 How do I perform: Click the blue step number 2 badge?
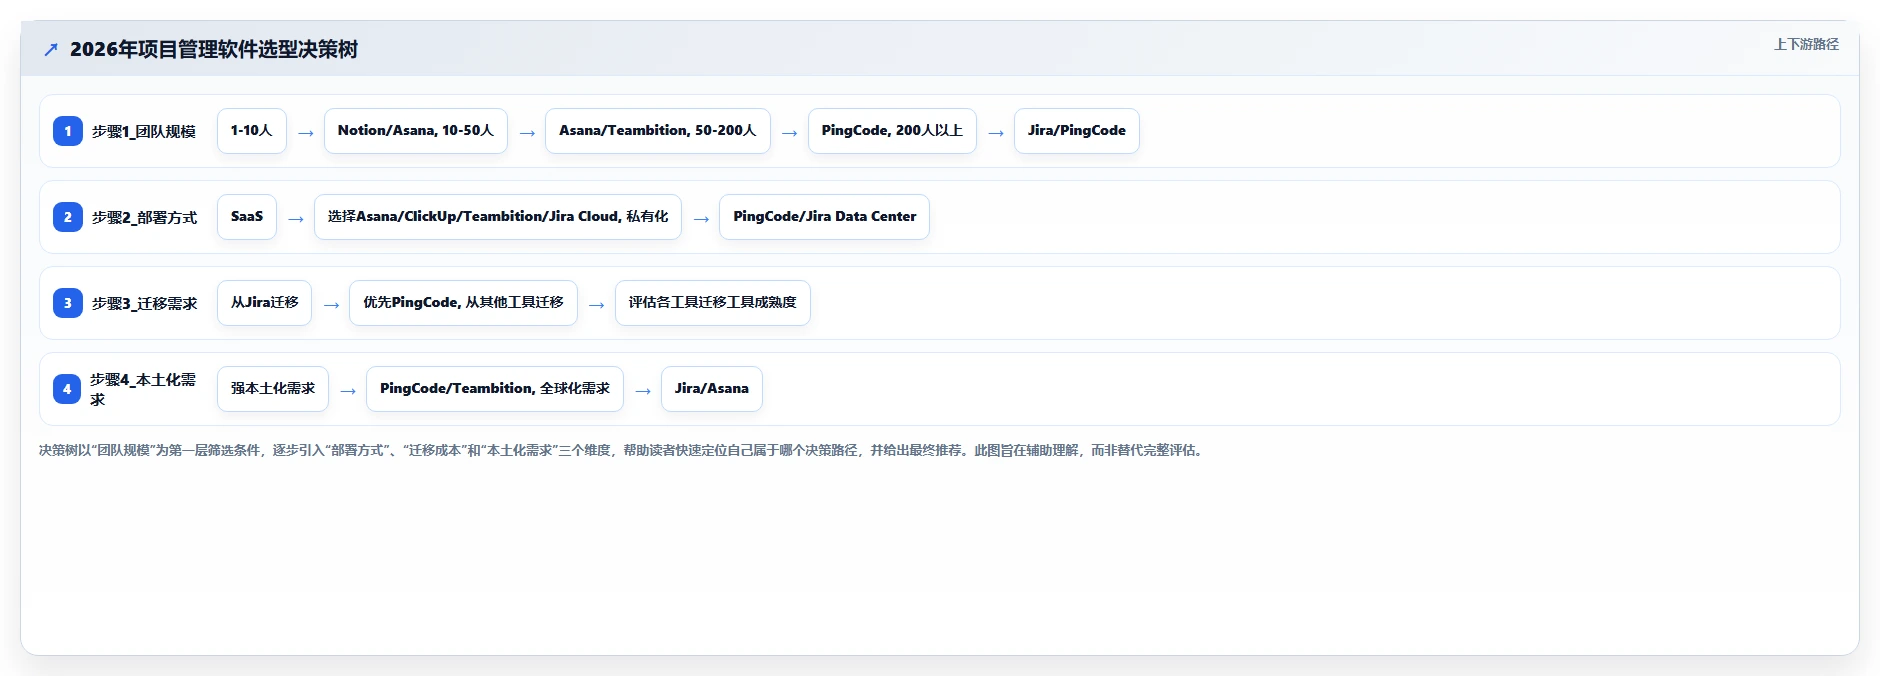click(68, 217)
